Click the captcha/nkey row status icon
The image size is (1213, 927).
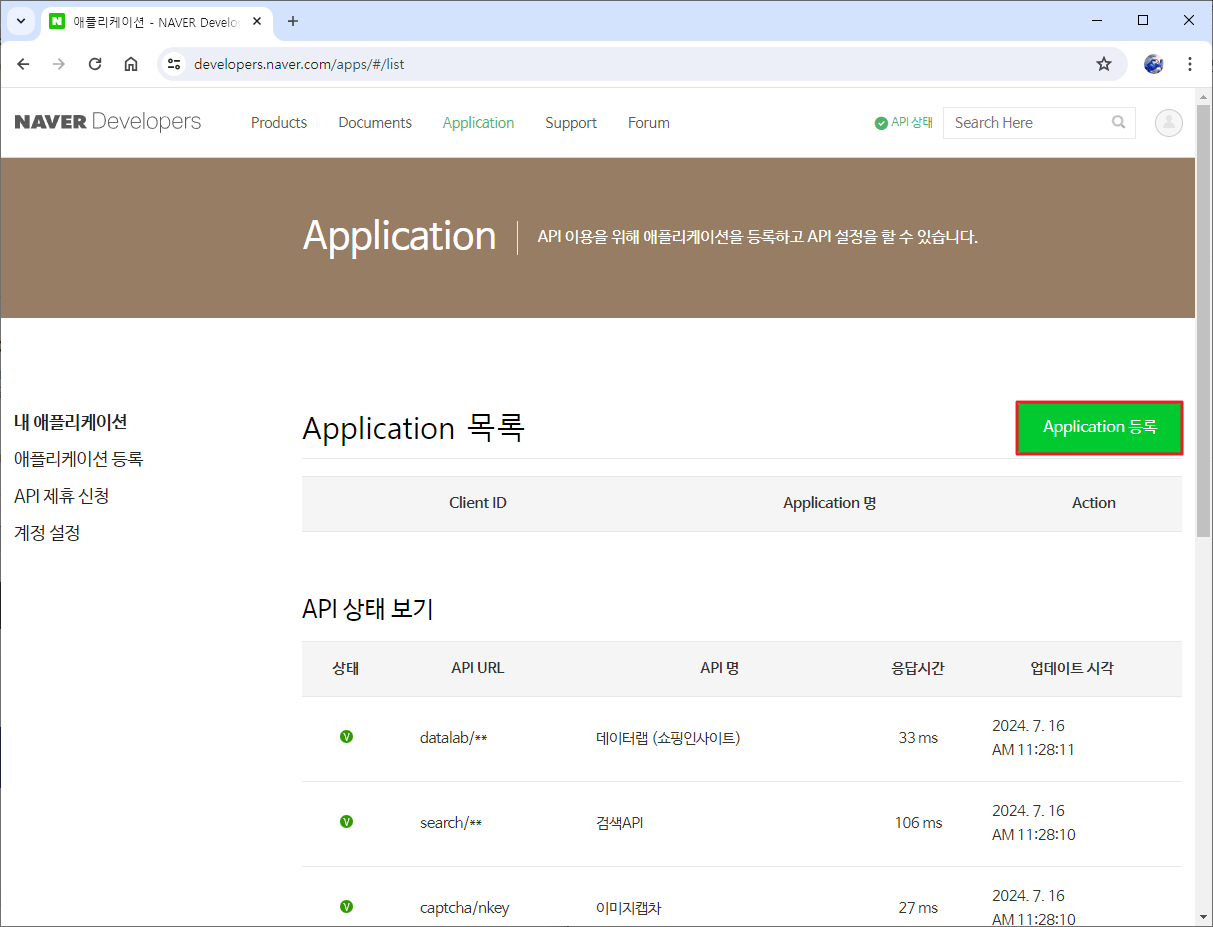(346, 907)
